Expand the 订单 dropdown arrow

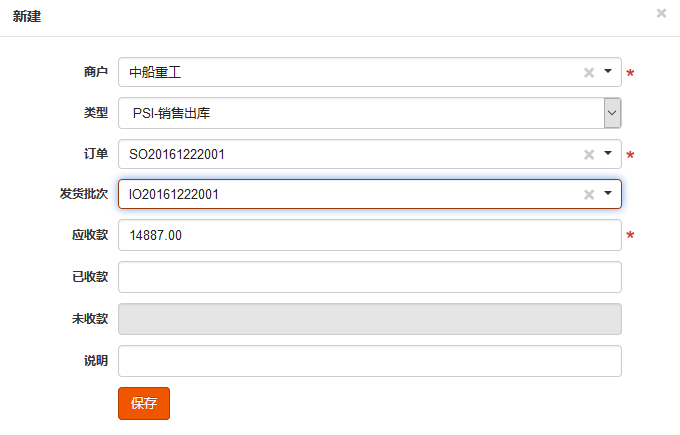[x=608, y=154]
